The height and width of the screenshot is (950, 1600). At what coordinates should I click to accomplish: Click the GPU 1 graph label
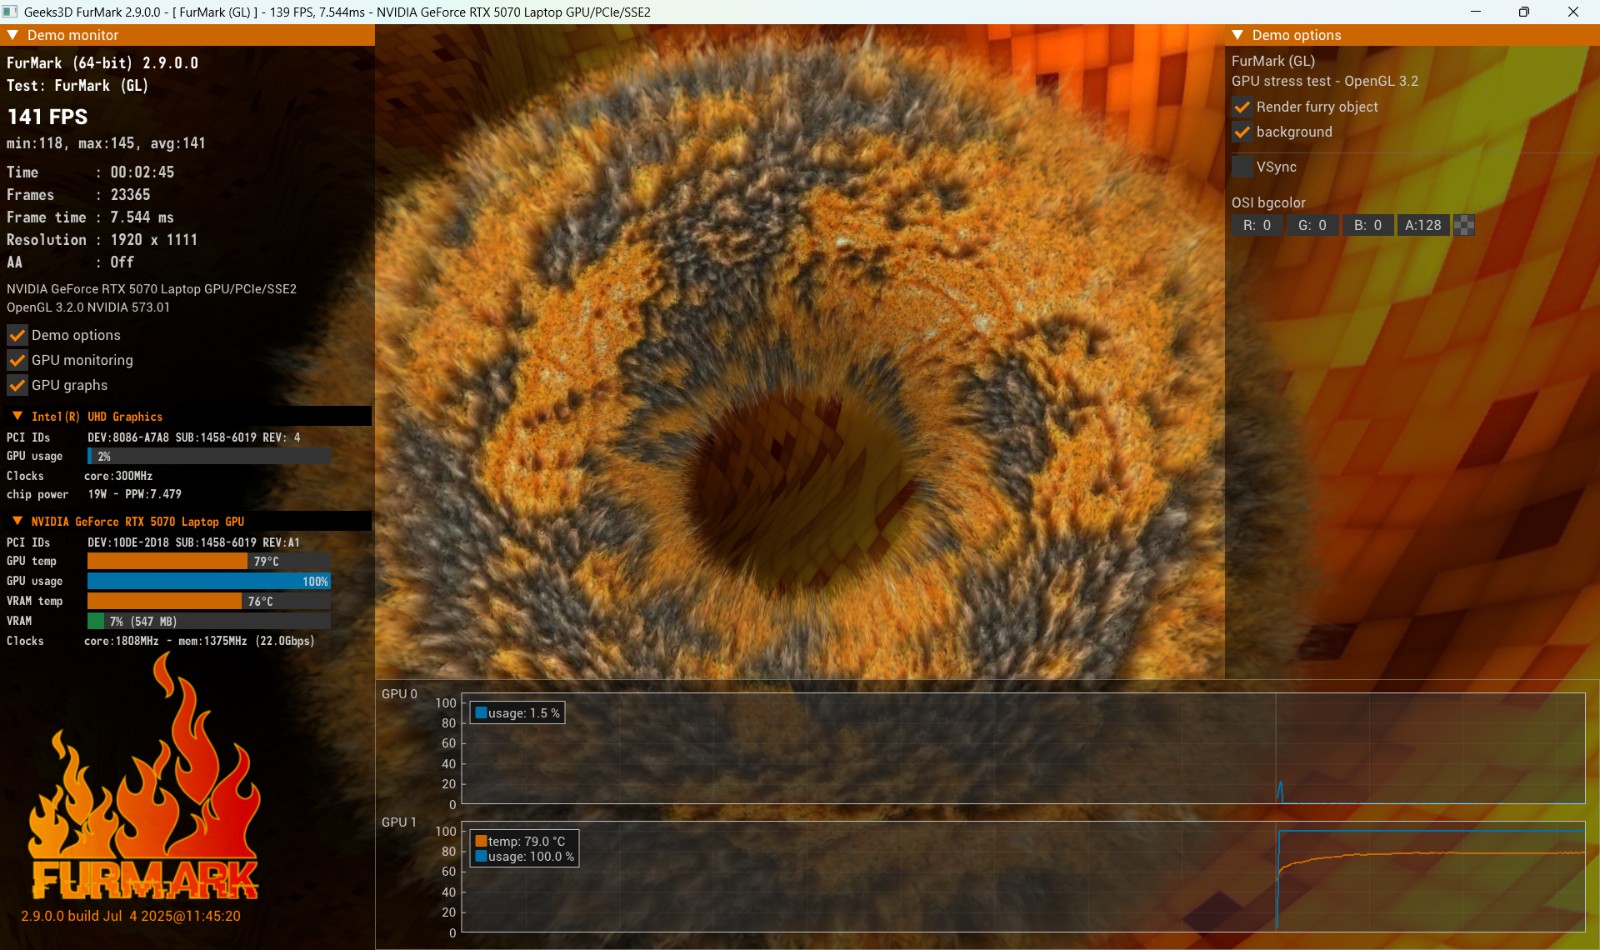399,822
